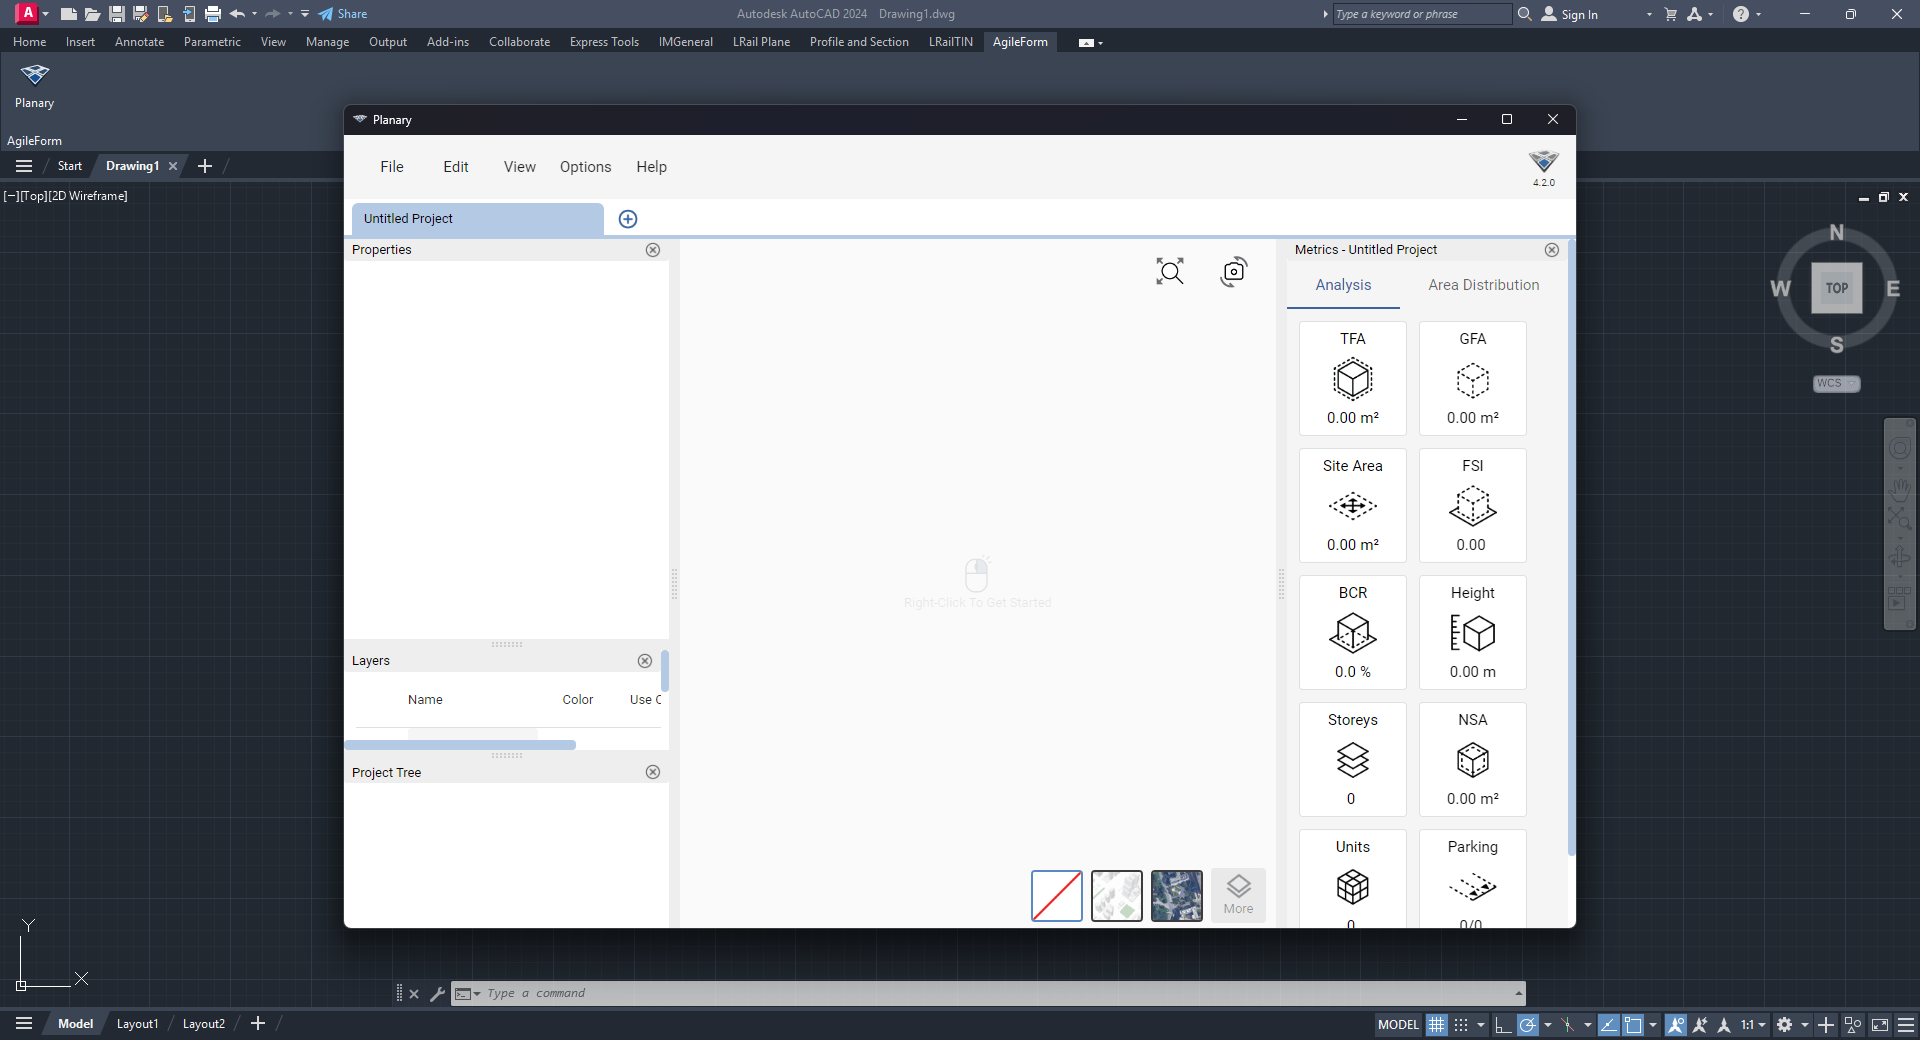Select the Untitled Project tab
Viewport: 1920px width, 1040px height.
pyautogui.click(x=477, y=219)
